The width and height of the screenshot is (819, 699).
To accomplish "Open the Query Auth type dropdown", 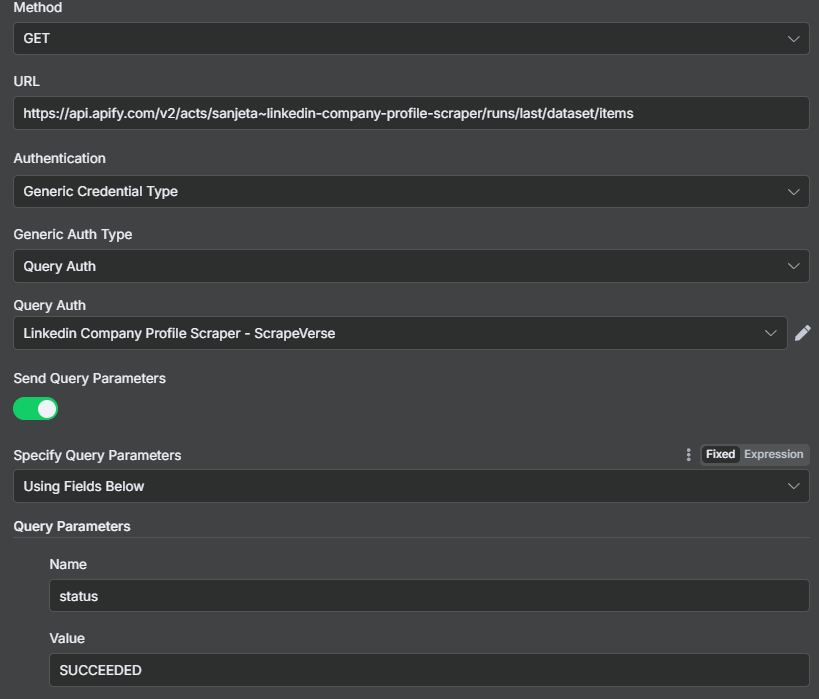I will [411, 266].
